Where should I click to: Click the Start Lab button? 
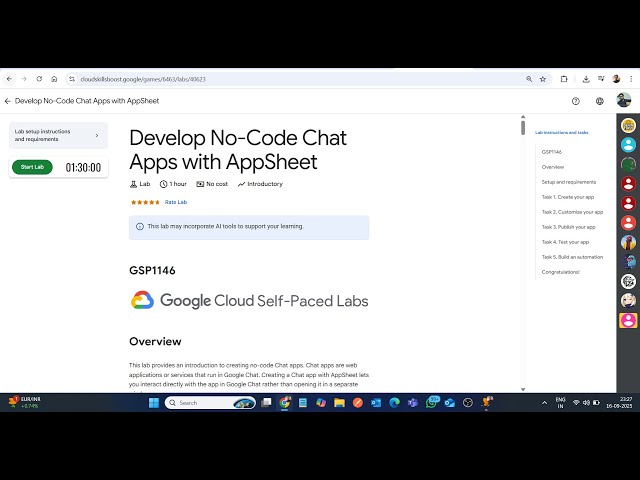(32, 167)
